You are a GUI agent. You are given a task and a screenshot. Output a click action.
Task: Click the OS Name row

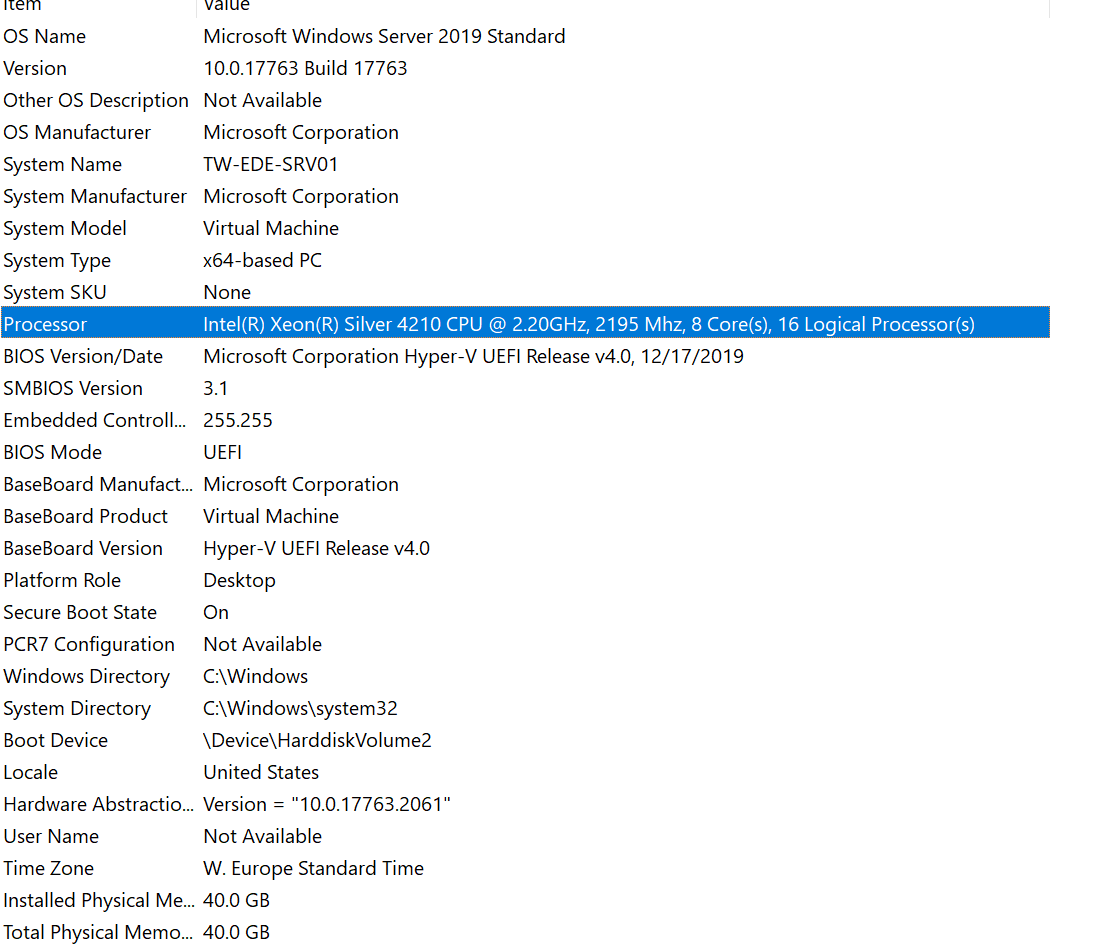coord(45,37)
